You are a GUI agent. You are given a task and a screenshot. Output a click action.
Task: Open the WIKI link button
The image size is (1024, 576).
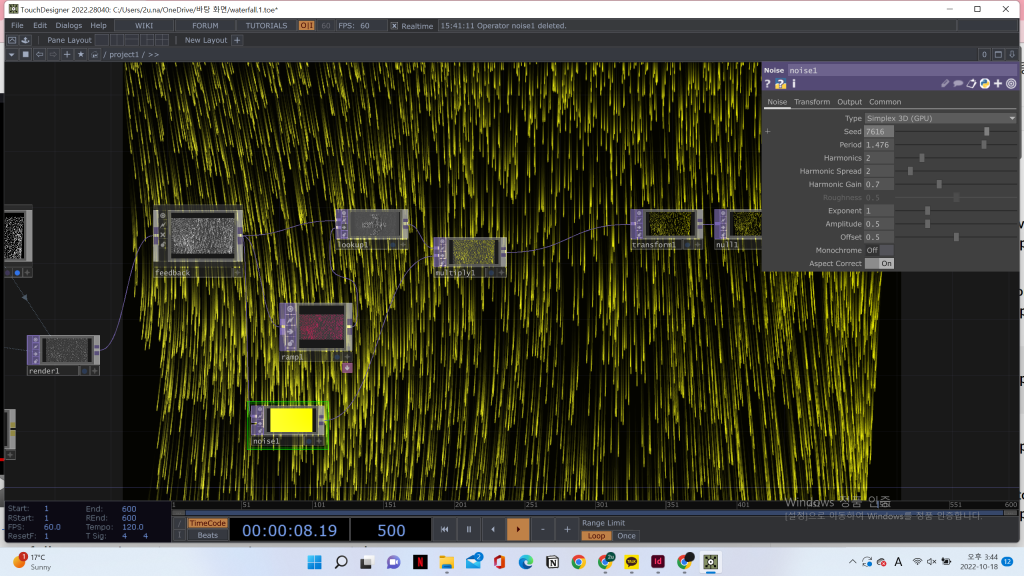(x=144, y=25)
